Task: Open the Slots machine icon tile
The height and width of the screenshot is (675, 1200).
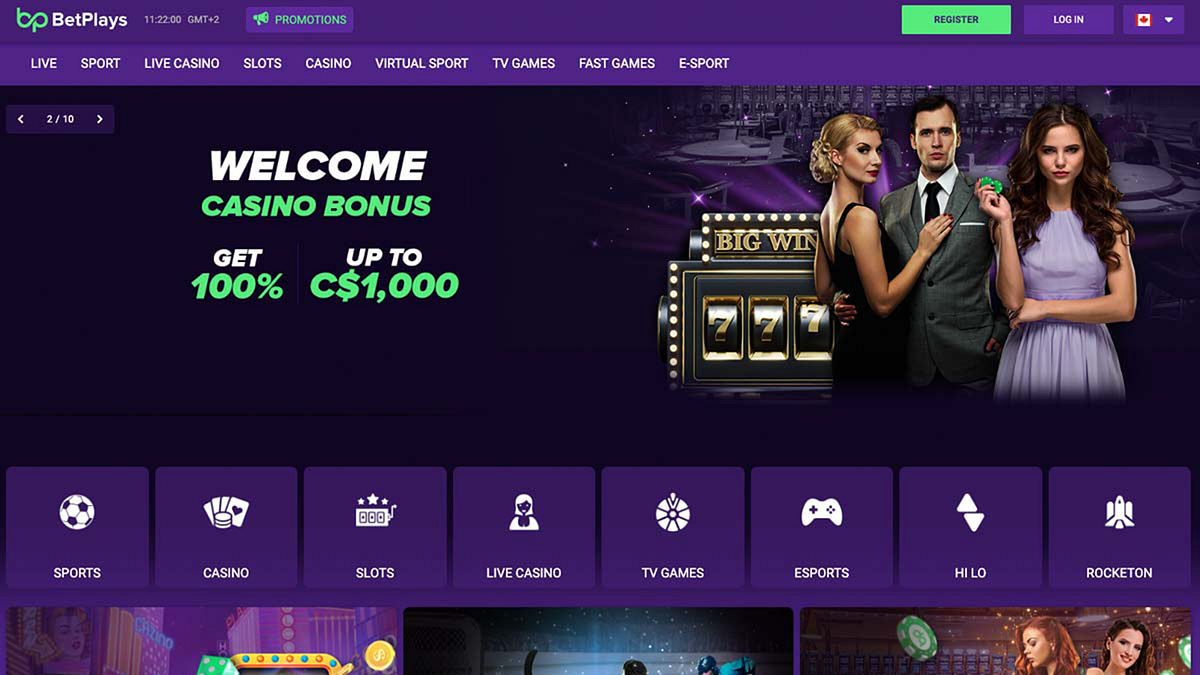Action: 375,526
